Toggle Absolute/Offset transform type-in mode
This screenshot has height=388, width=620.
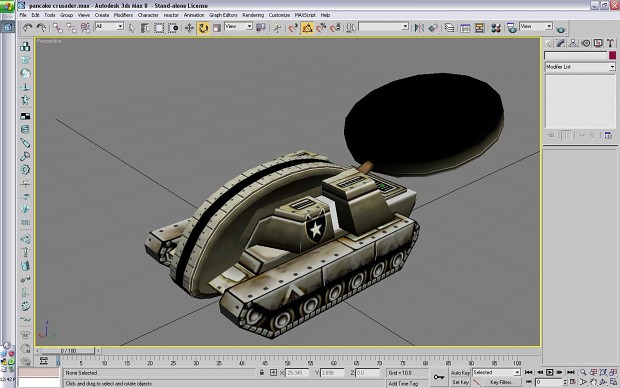point(273,373)
